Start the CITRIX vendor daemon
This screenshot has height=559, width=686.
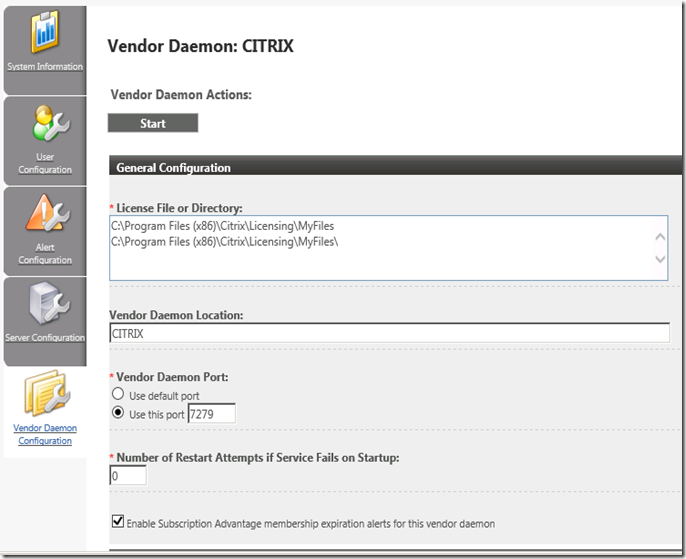pos(153,123)
